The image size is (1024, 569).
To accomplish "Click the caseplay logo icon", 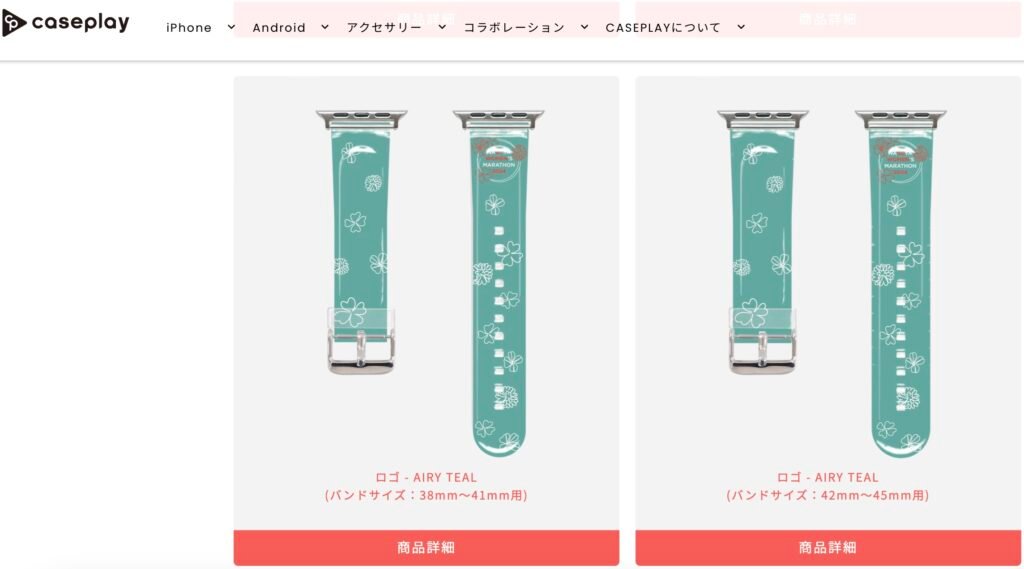I will [x=14, y=24].
